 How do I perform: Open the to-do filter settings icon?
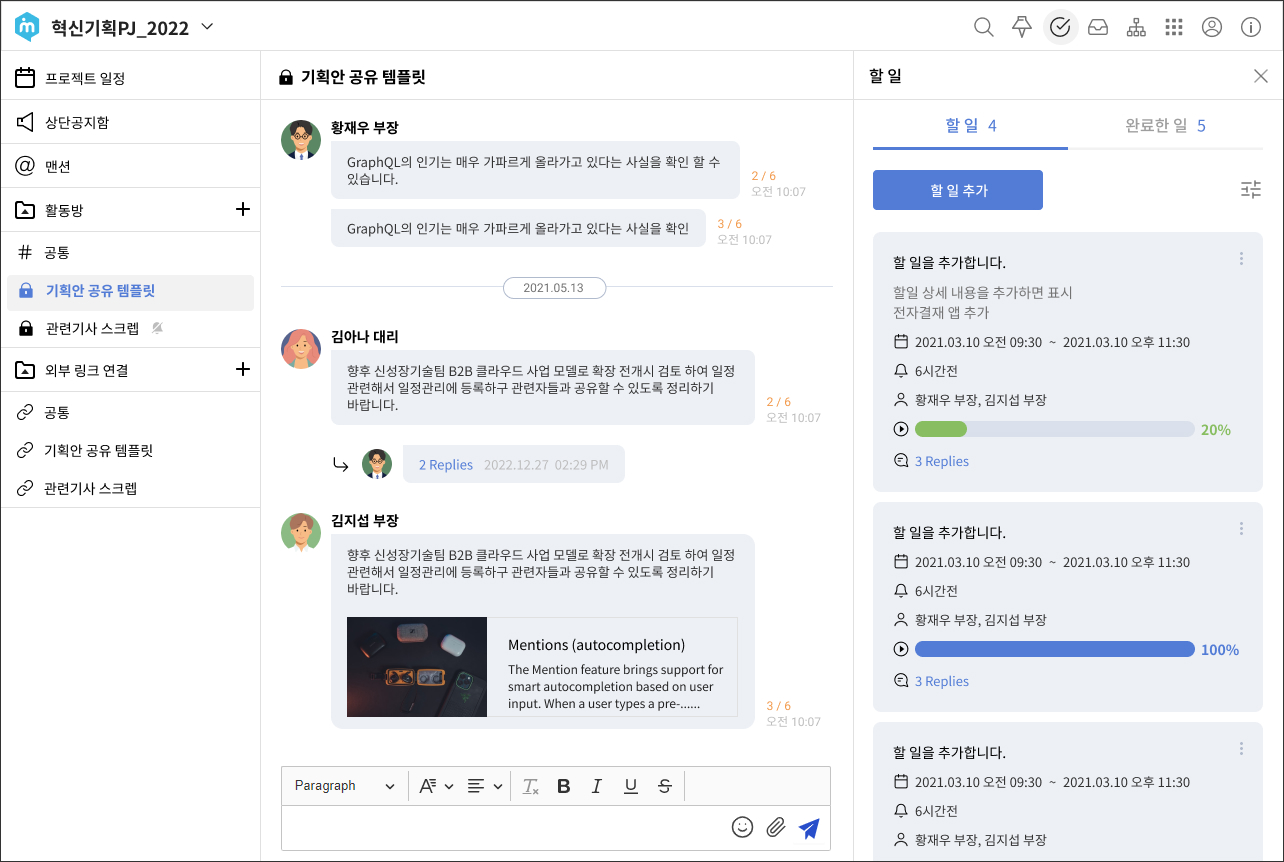click(1251, 189)
